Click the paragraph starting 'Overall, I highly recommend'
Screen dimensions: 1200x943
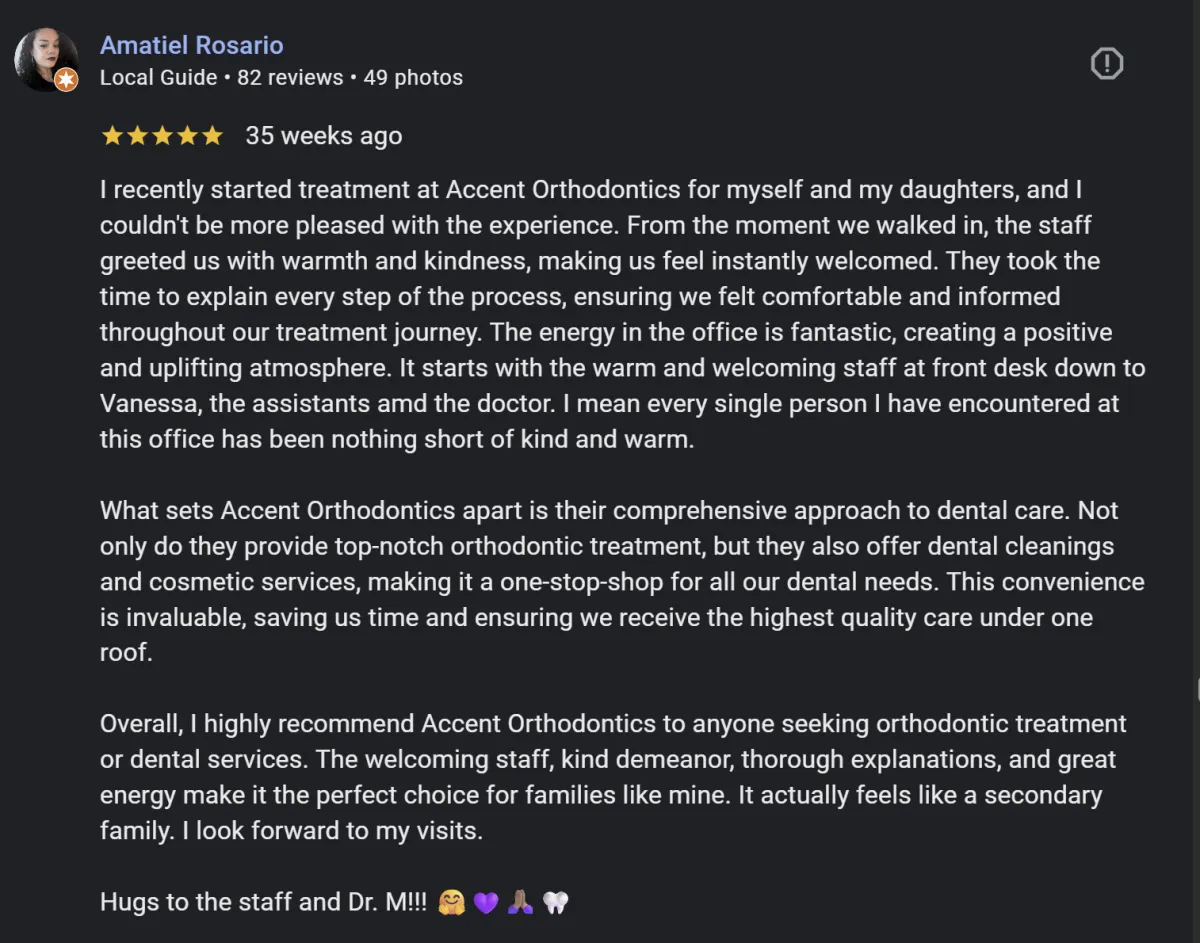(613, 777)
